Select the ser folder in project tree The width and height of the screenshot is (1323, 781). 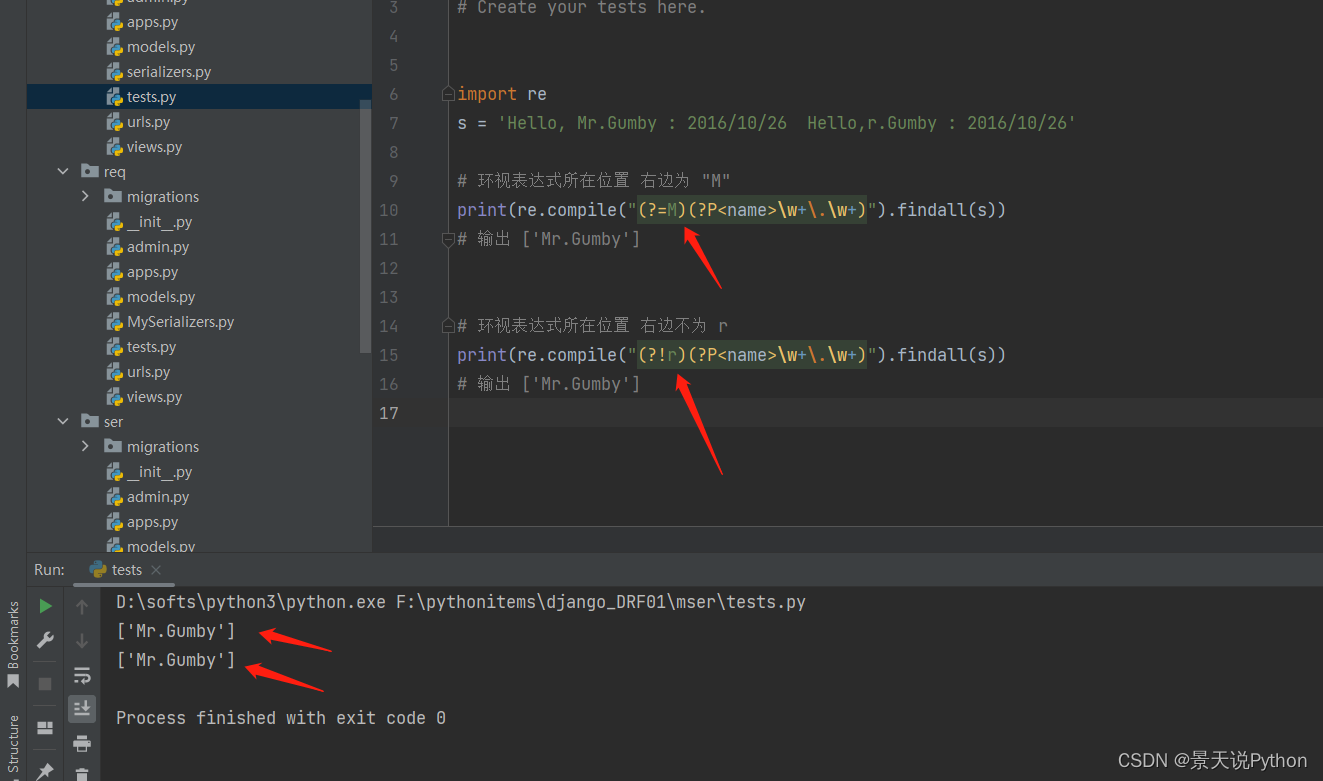coord(102,422)
